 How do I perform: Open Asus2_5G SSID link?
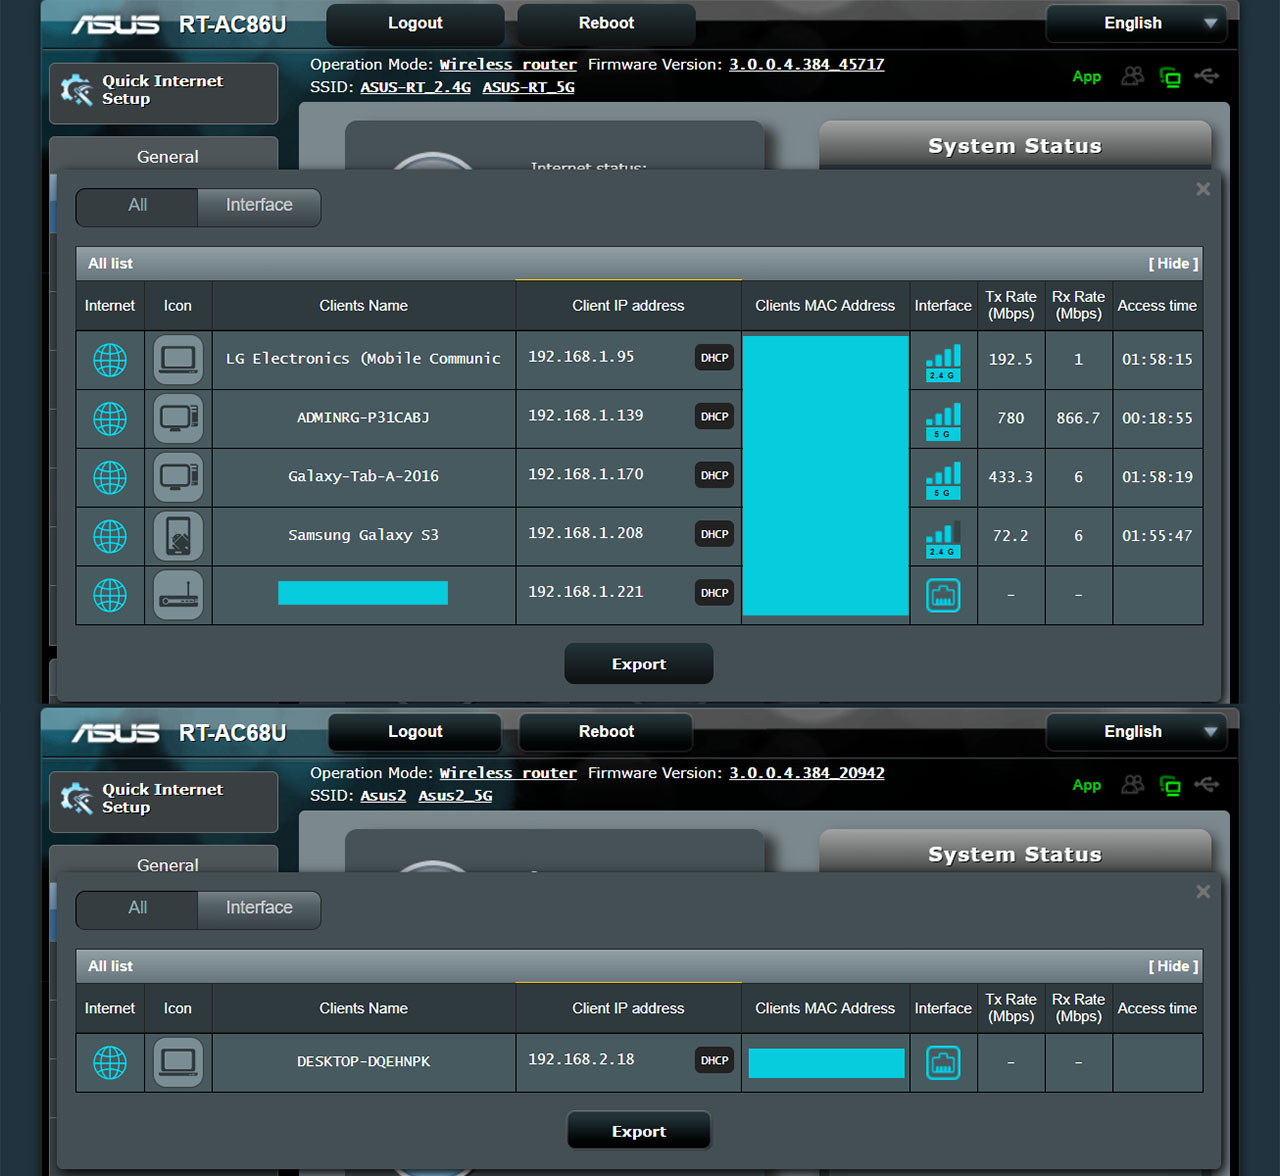pos(455,796)
